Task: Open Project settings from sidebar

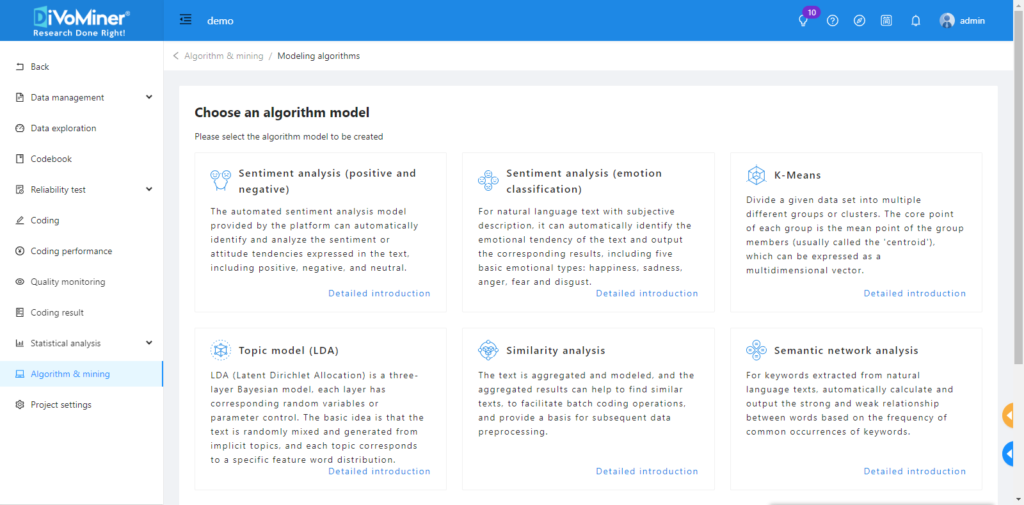Action: click(60, 405)
